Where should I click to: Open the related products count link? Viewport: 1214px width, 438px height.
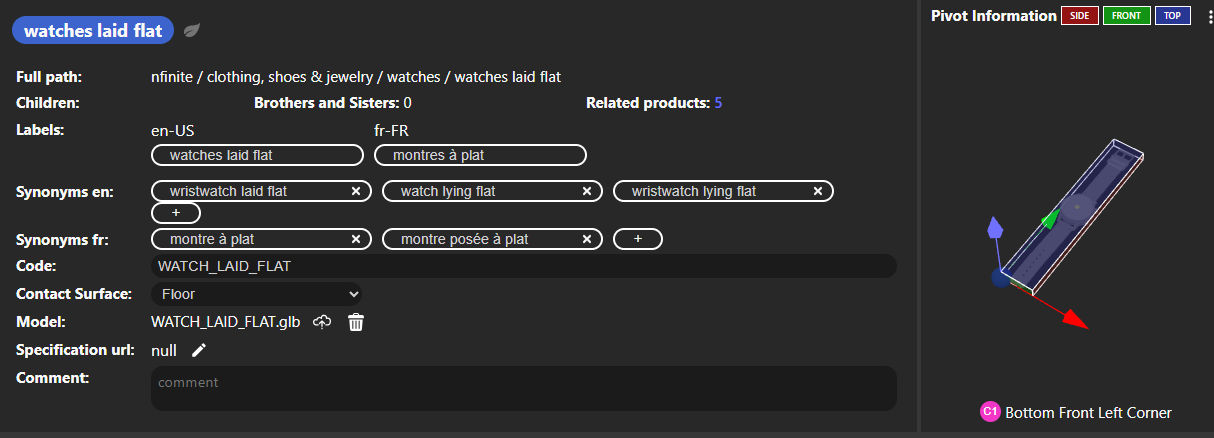[718, 103]
